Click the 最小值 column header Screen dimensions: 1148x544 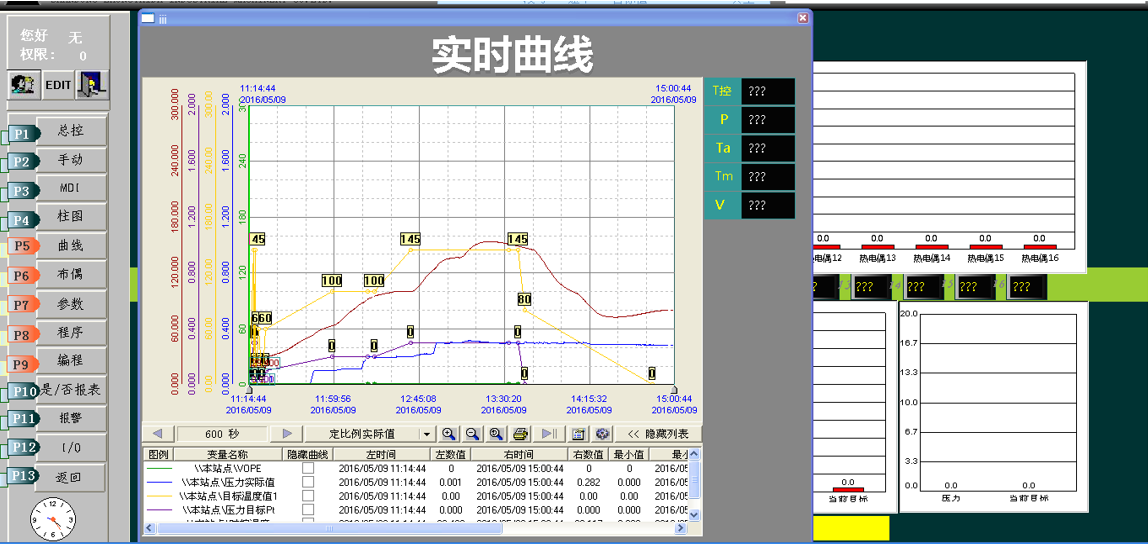tap(628, 453)
